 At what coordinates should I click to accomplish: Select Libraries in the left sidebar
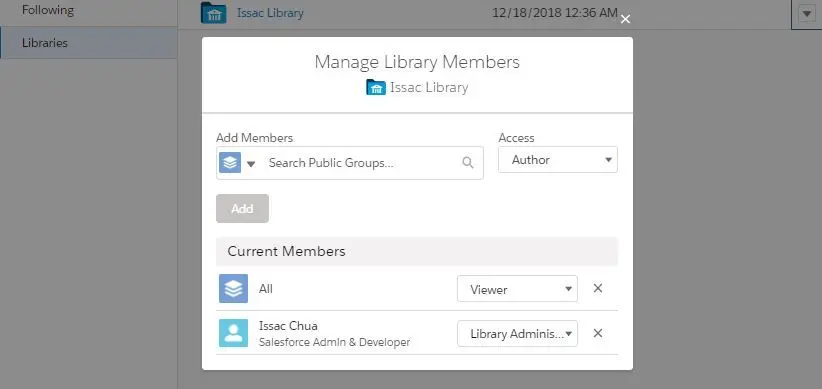point(88,43)
